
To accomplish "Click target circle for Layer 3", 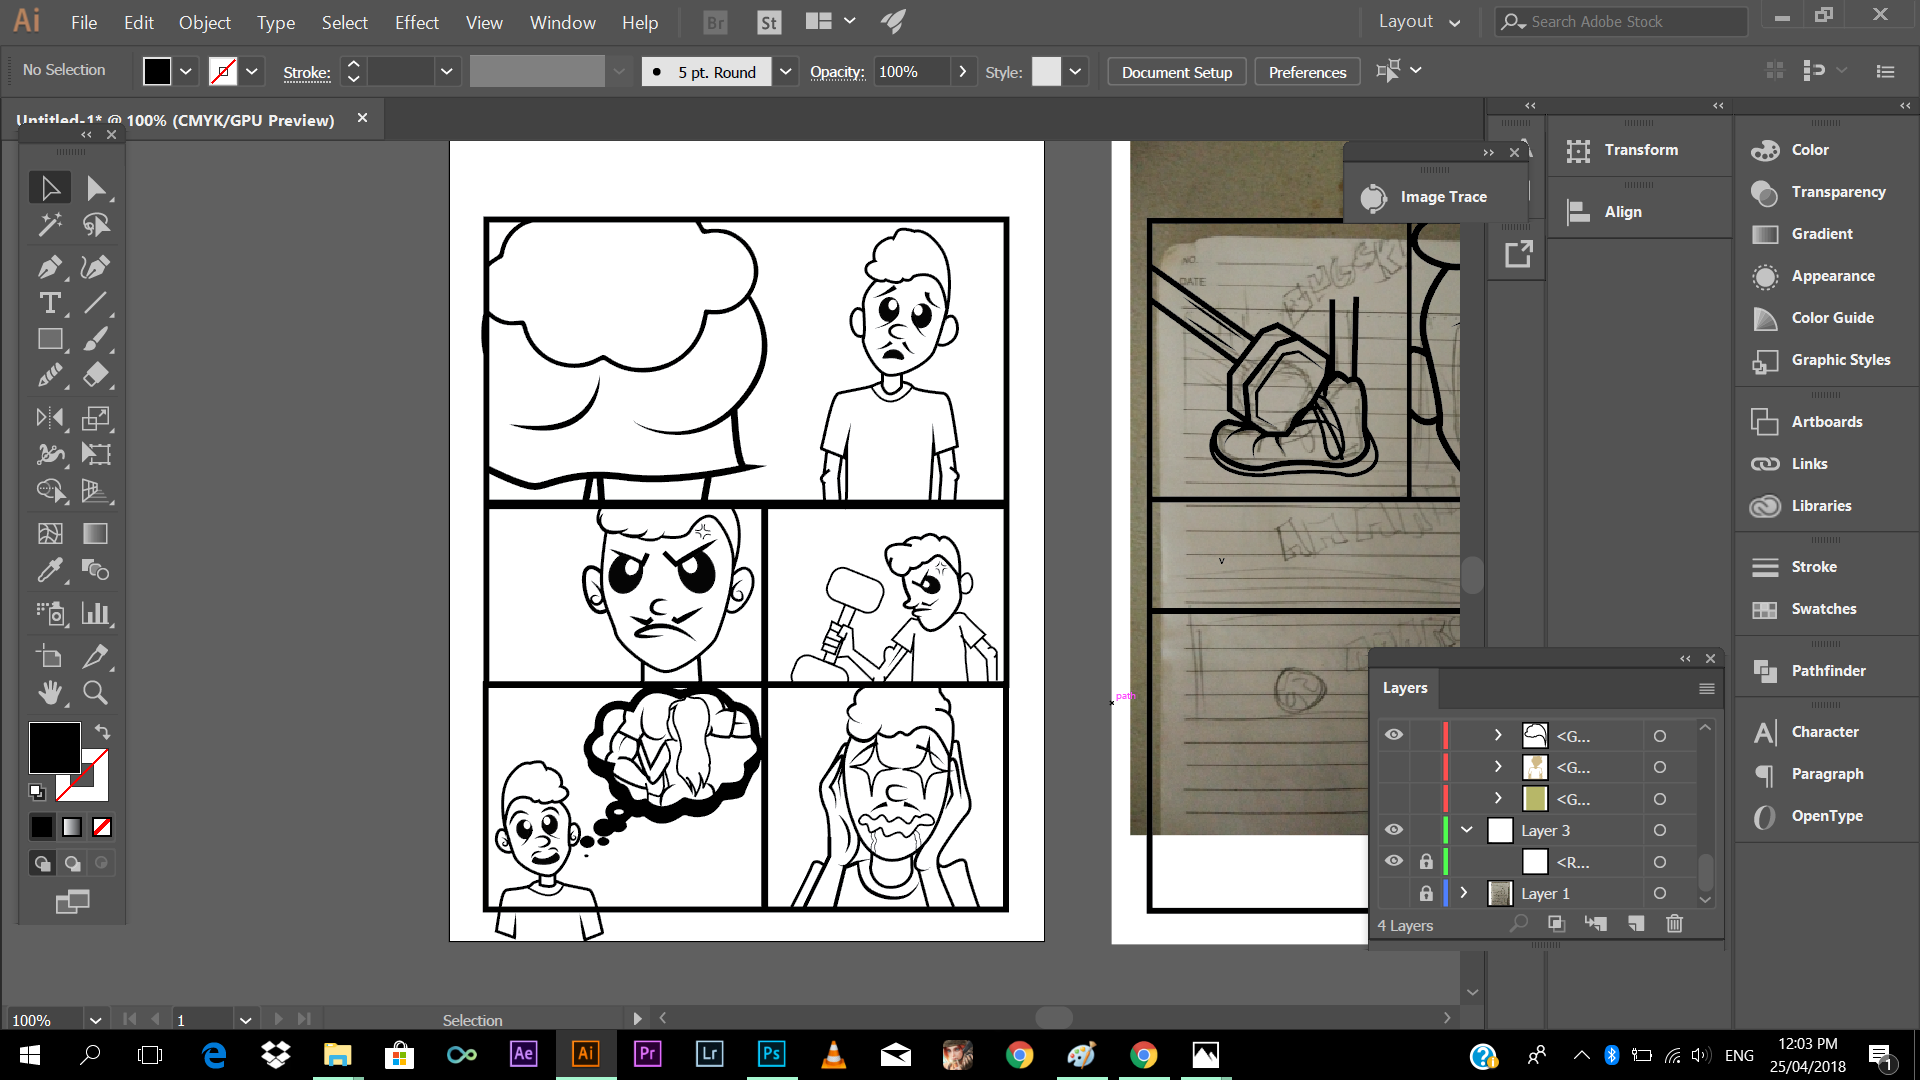I will [x=1660, y=830].
